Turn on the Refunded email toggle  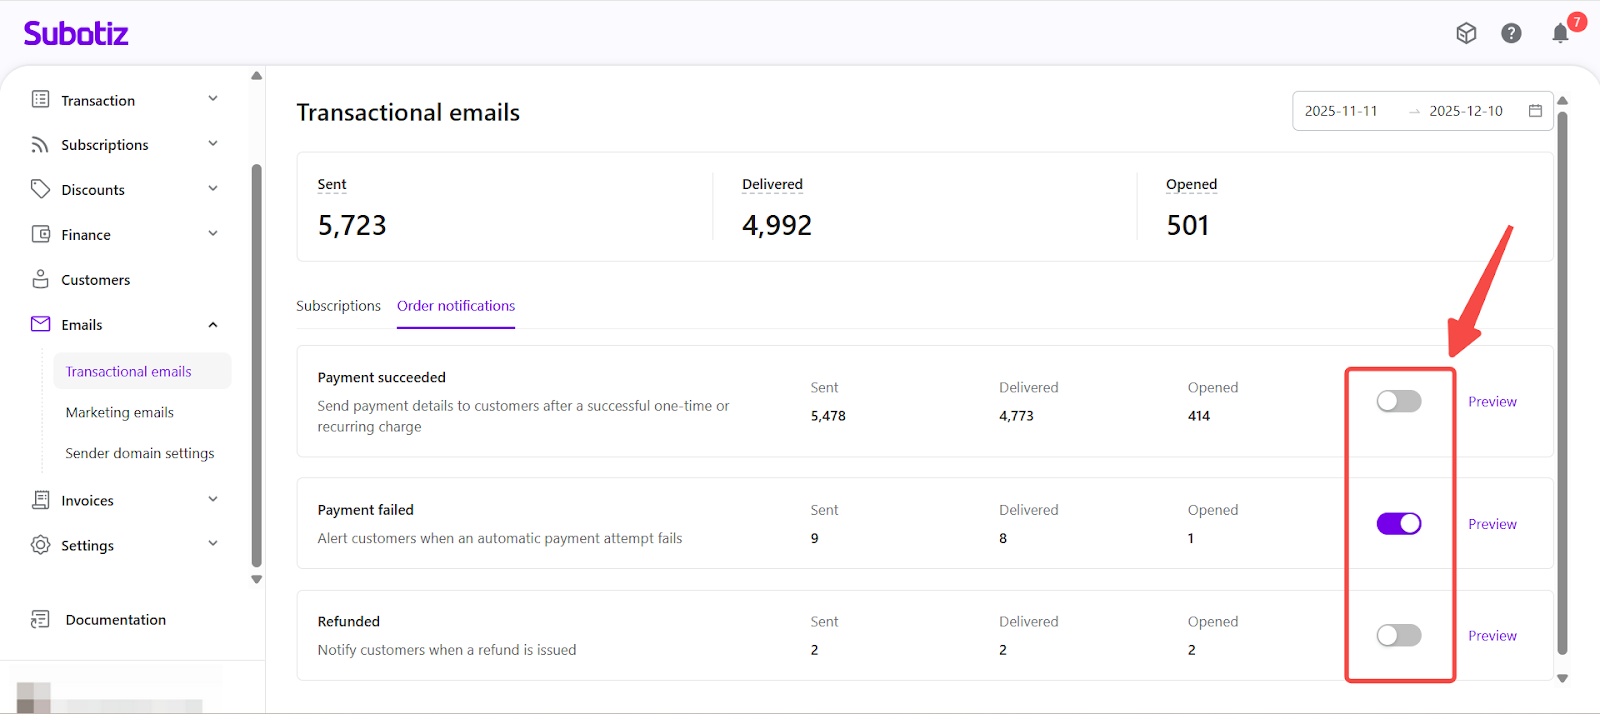pos(1398,636)
